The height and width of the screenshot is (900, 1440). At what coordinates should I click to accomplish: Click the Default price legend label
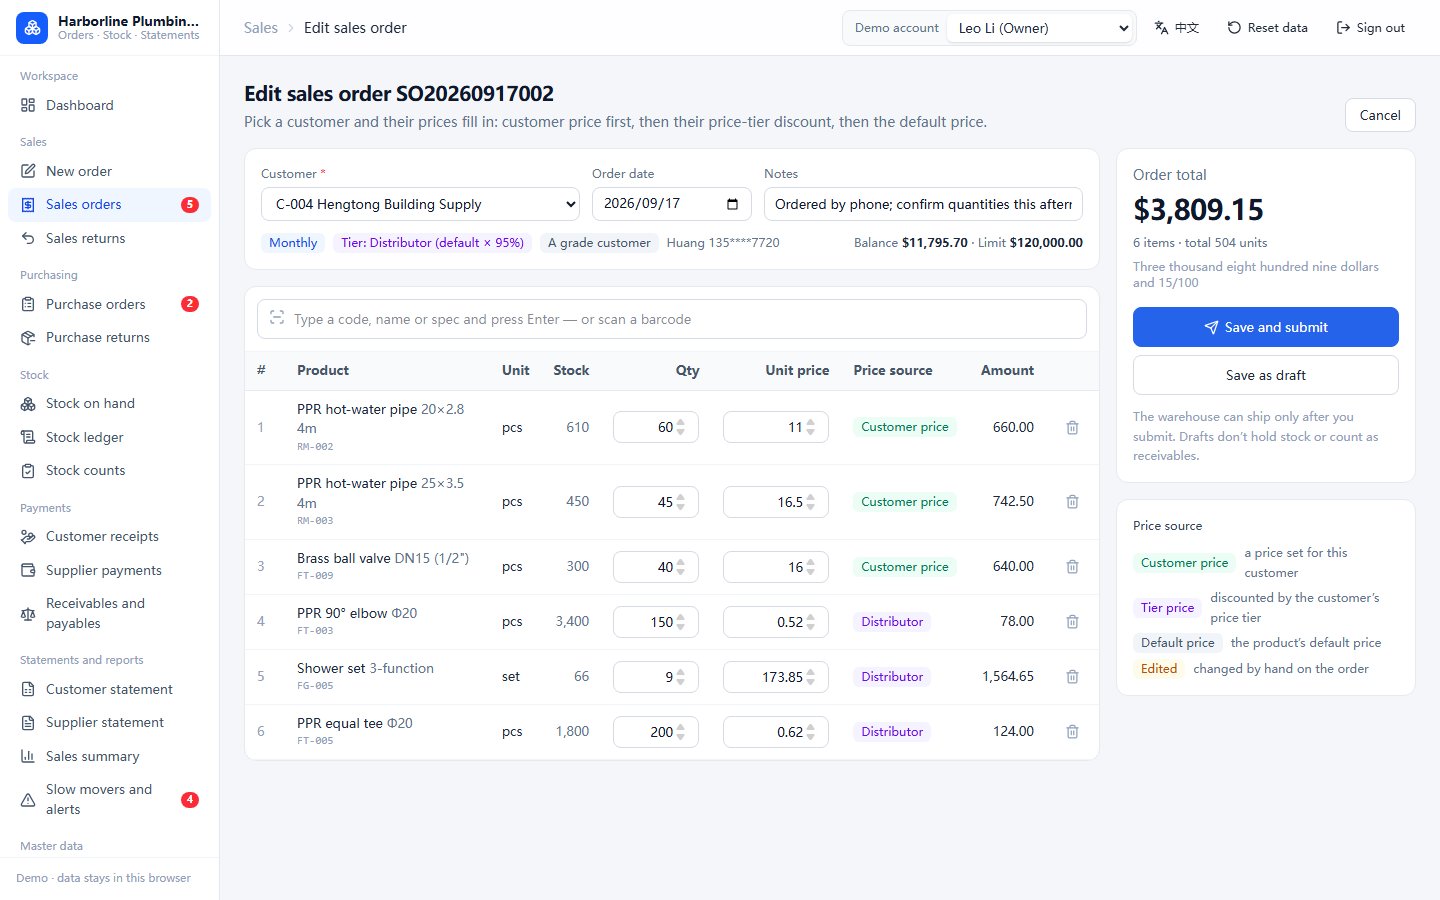point(1177,643)
